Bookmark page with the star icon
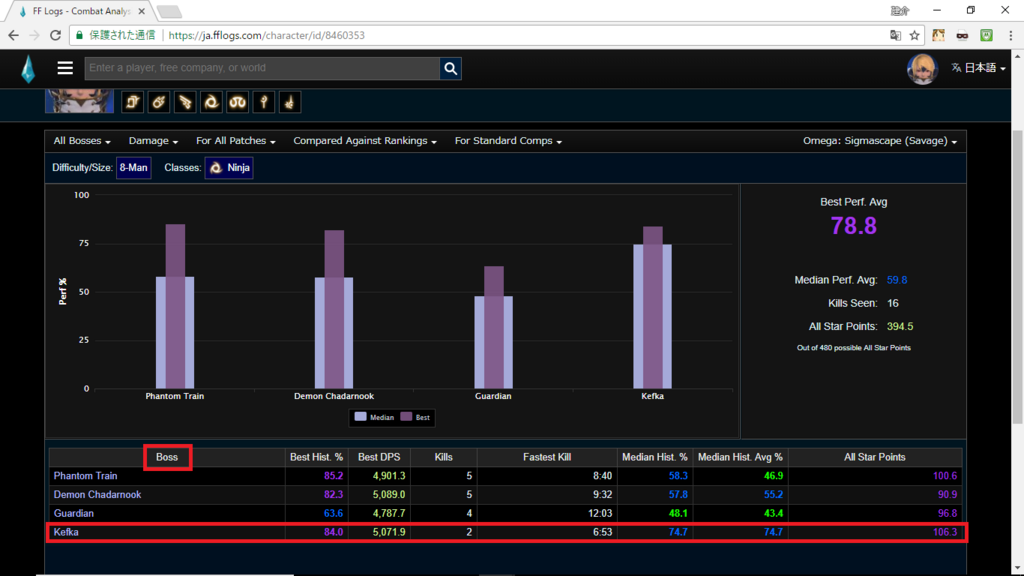This screenshot has width=1024, height=576. [x=914, y=35]
